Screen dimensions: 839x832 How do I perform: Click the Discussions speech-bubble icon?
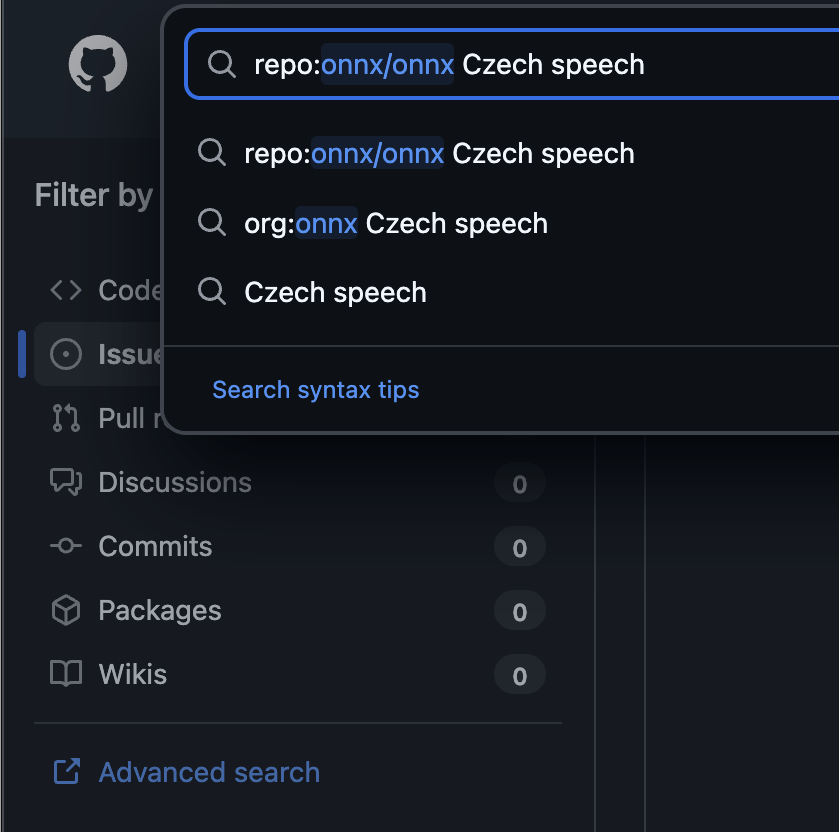[x=66, y=482]
